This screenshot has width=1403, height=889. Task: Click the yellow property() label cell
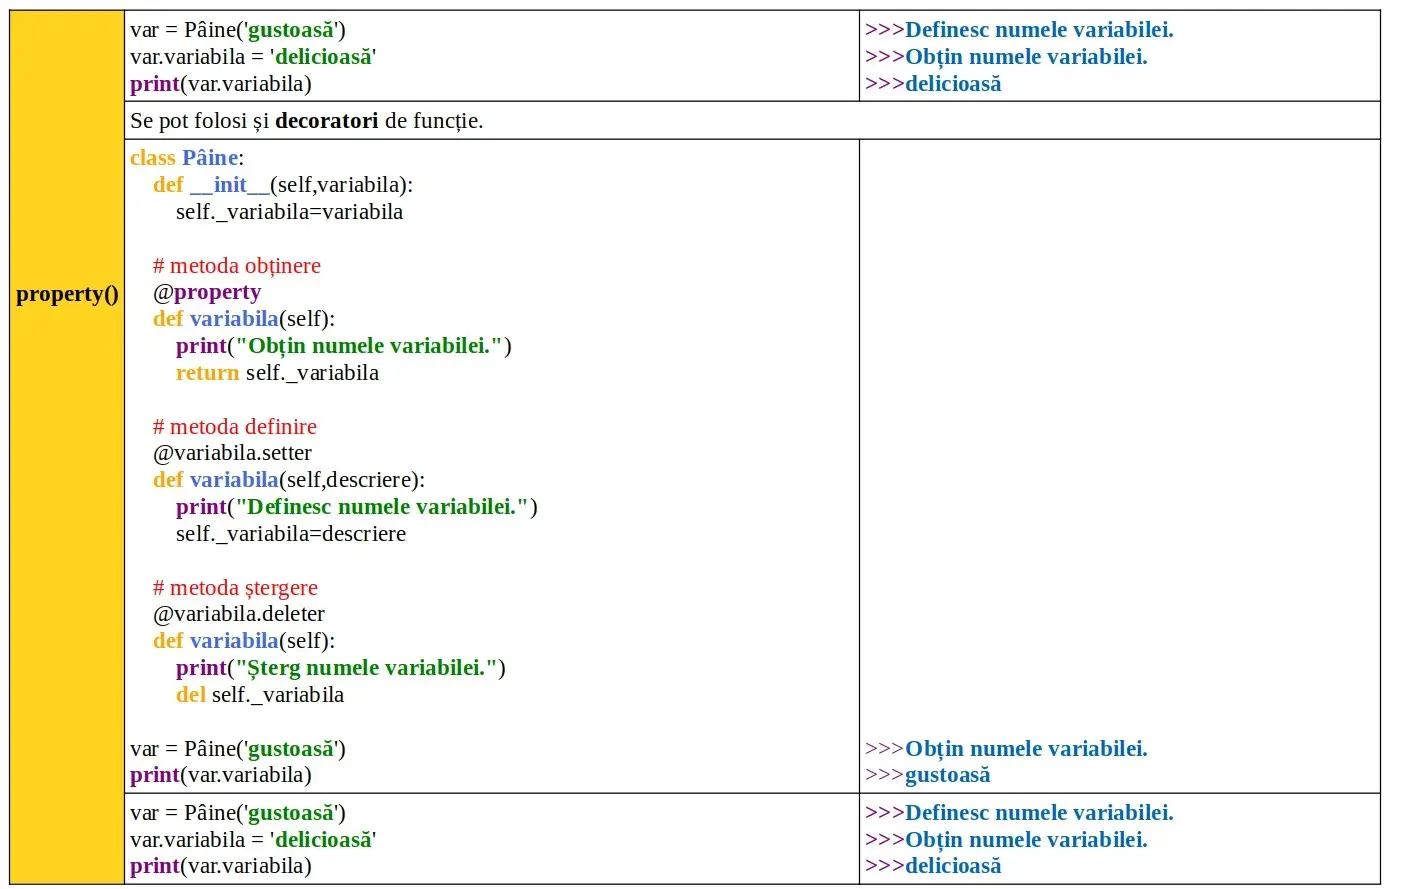point(67,294)
